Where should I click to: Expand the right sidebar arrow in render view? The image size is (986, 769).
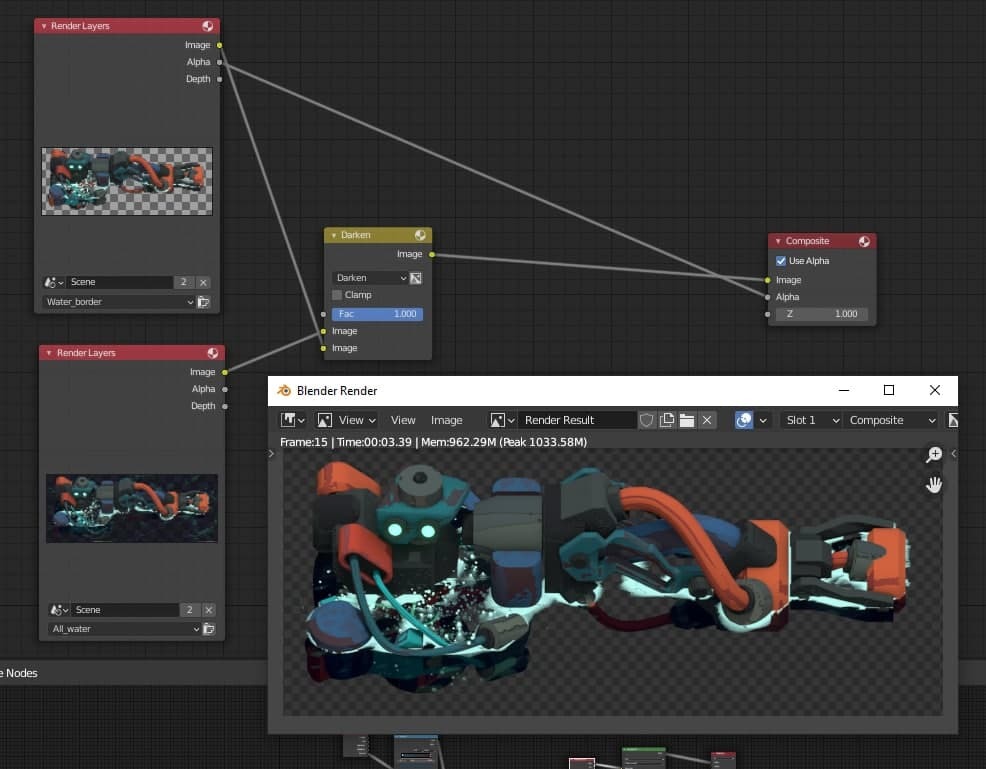[x=953, y=453]
